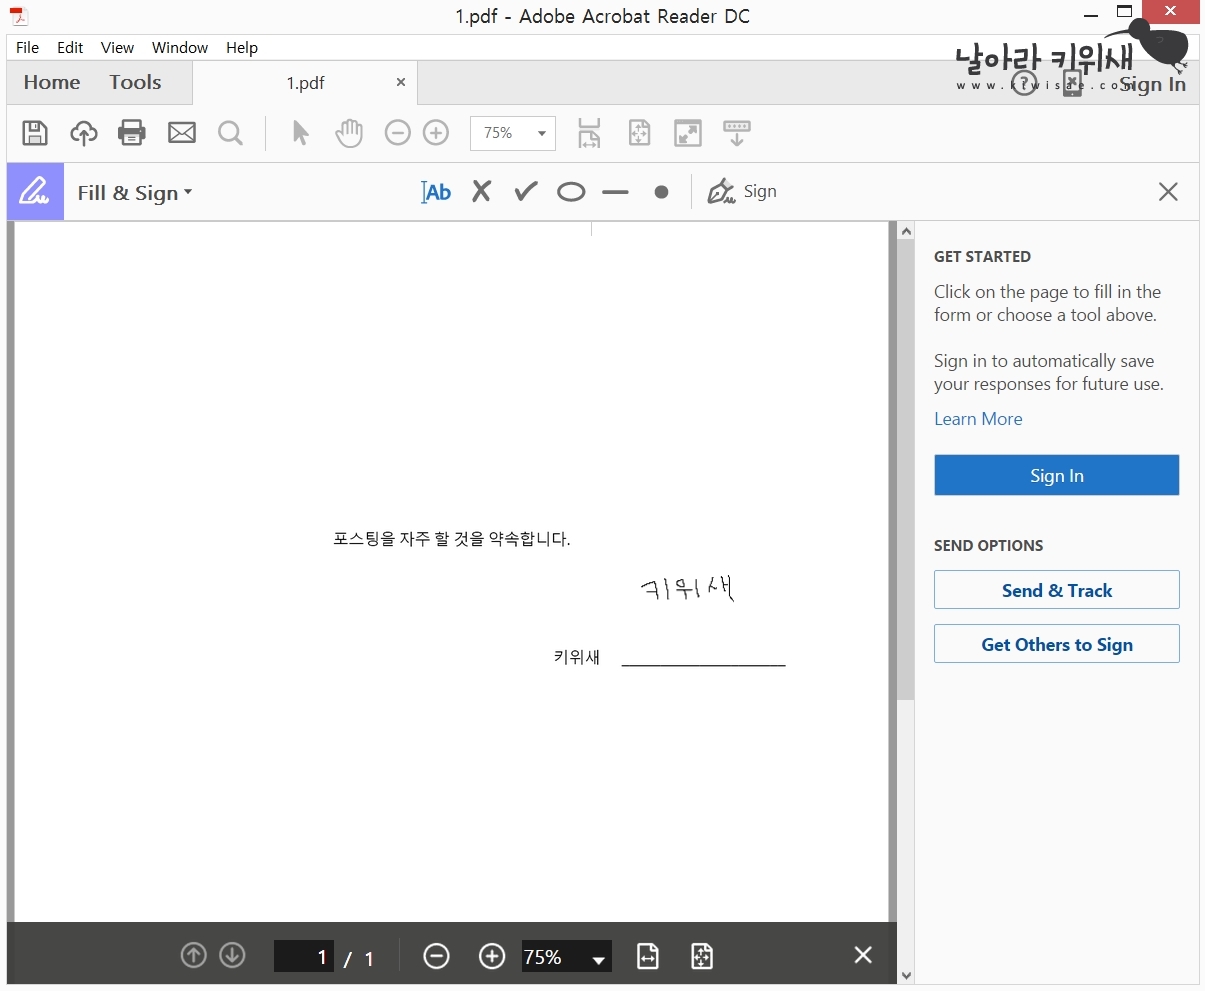
Task: Fit full page icon in bottom bar
Action: tap(702, 956)
